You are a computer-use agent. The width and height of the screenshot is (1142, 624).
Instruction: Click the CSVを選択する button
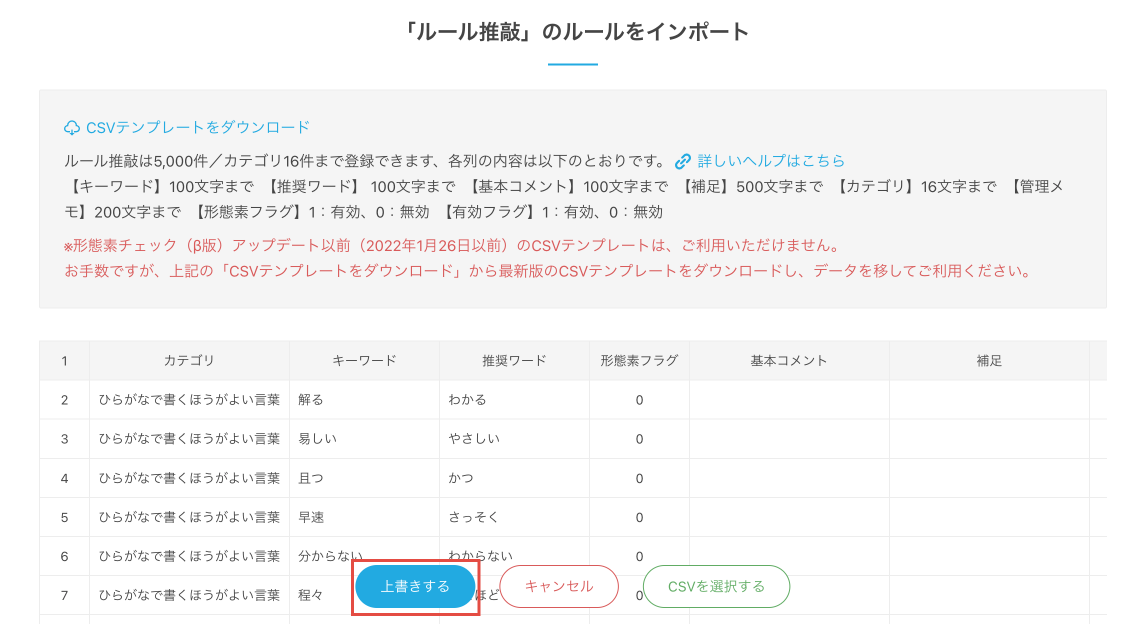716,586
